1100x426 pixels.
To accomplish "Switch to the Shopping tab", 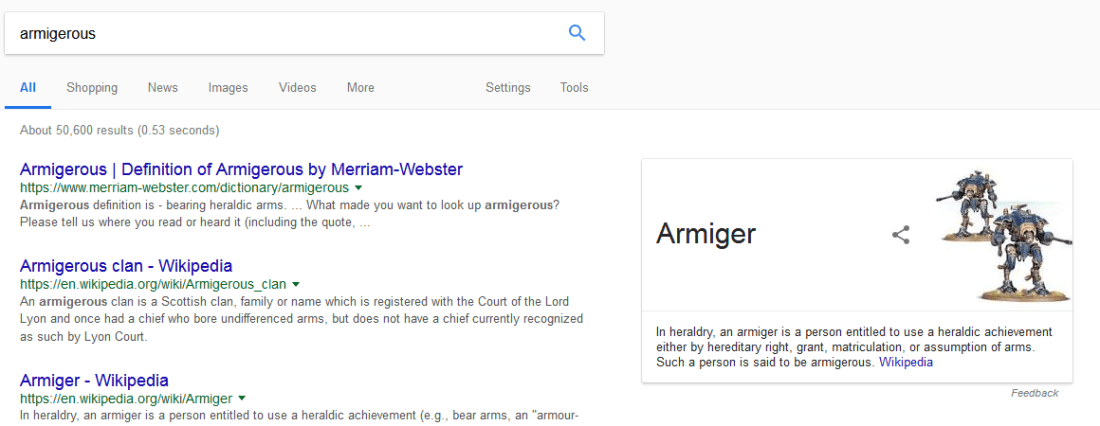I will [92, 88].
